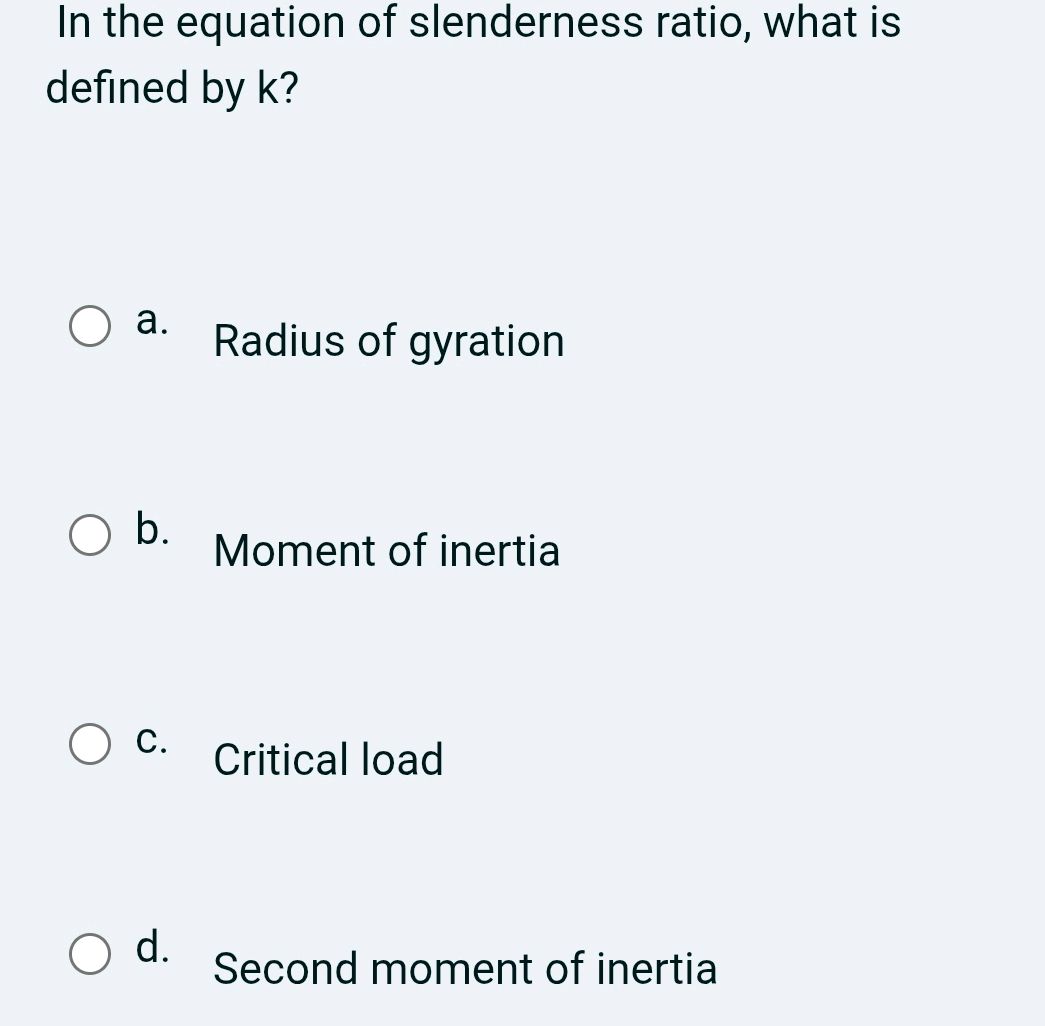The image size is (1045, 1026).
Task: Click the option letter d.
Action: pyautogui.click(x=151, y=949)
